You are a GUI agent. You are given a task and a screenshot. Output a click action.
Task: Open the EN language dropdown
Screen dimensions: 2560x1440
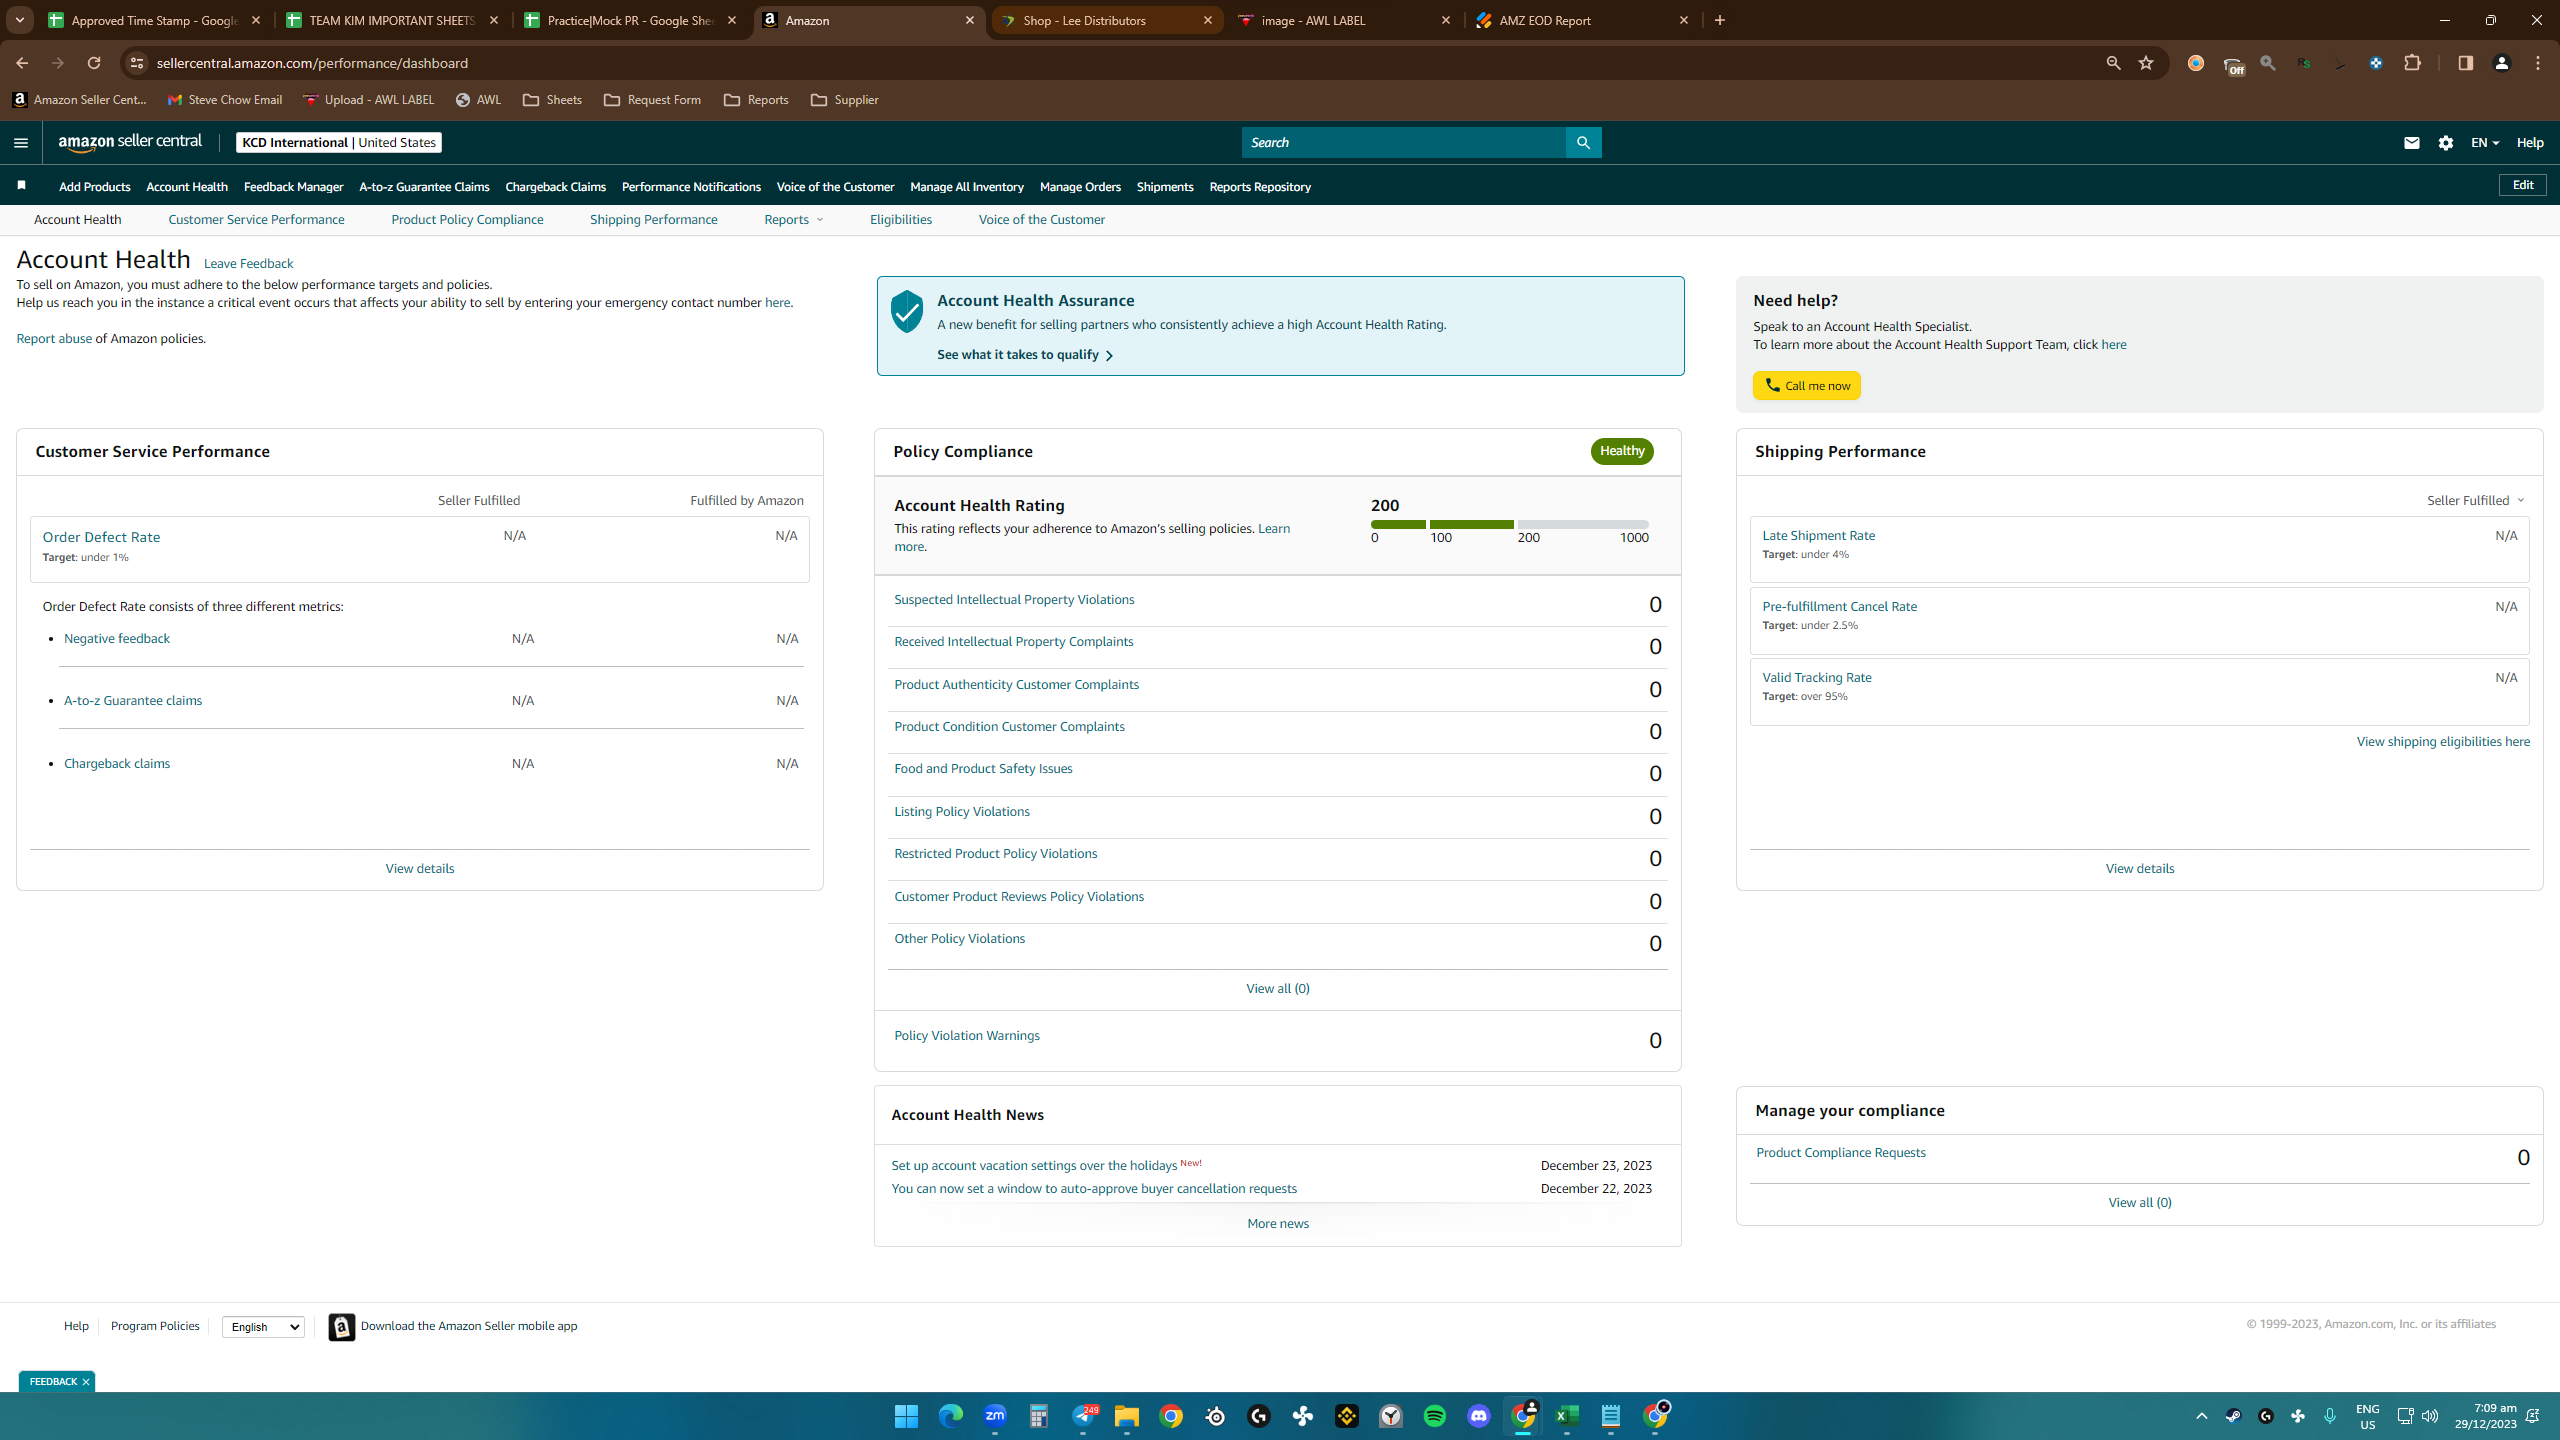[2485, 142]
